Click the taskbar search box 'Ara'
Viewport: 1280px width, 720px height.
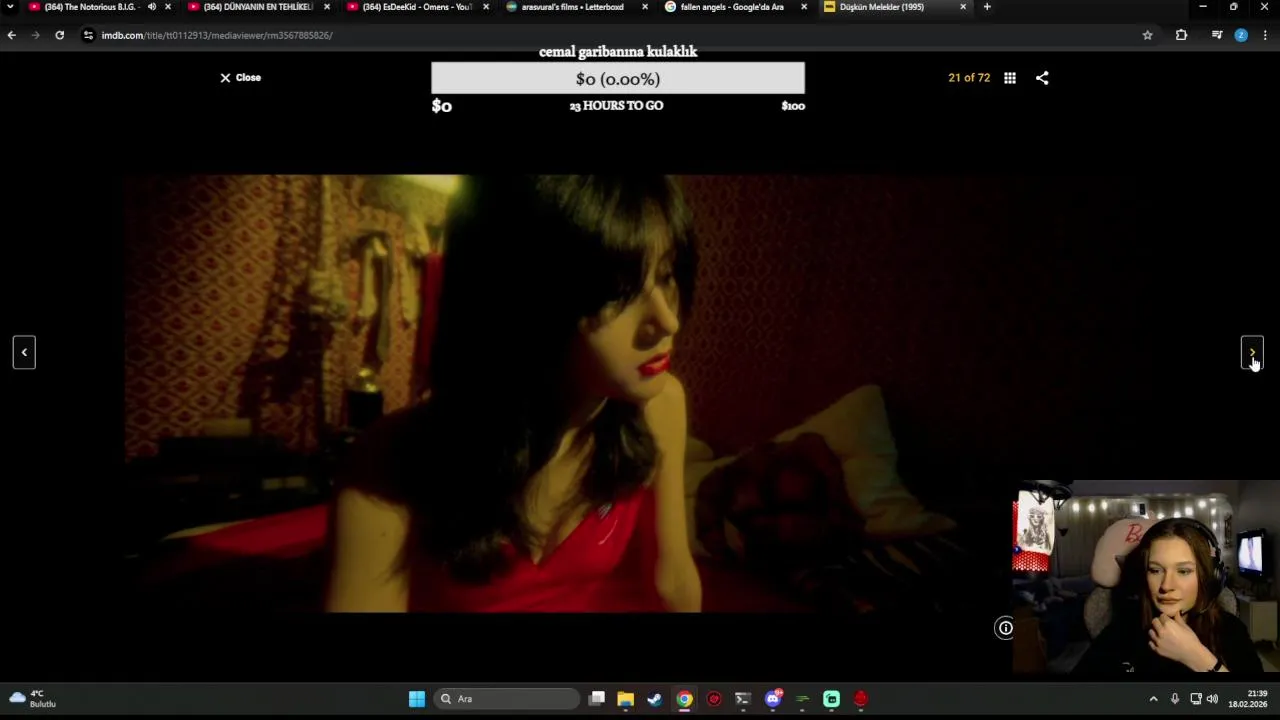[507, 699]
